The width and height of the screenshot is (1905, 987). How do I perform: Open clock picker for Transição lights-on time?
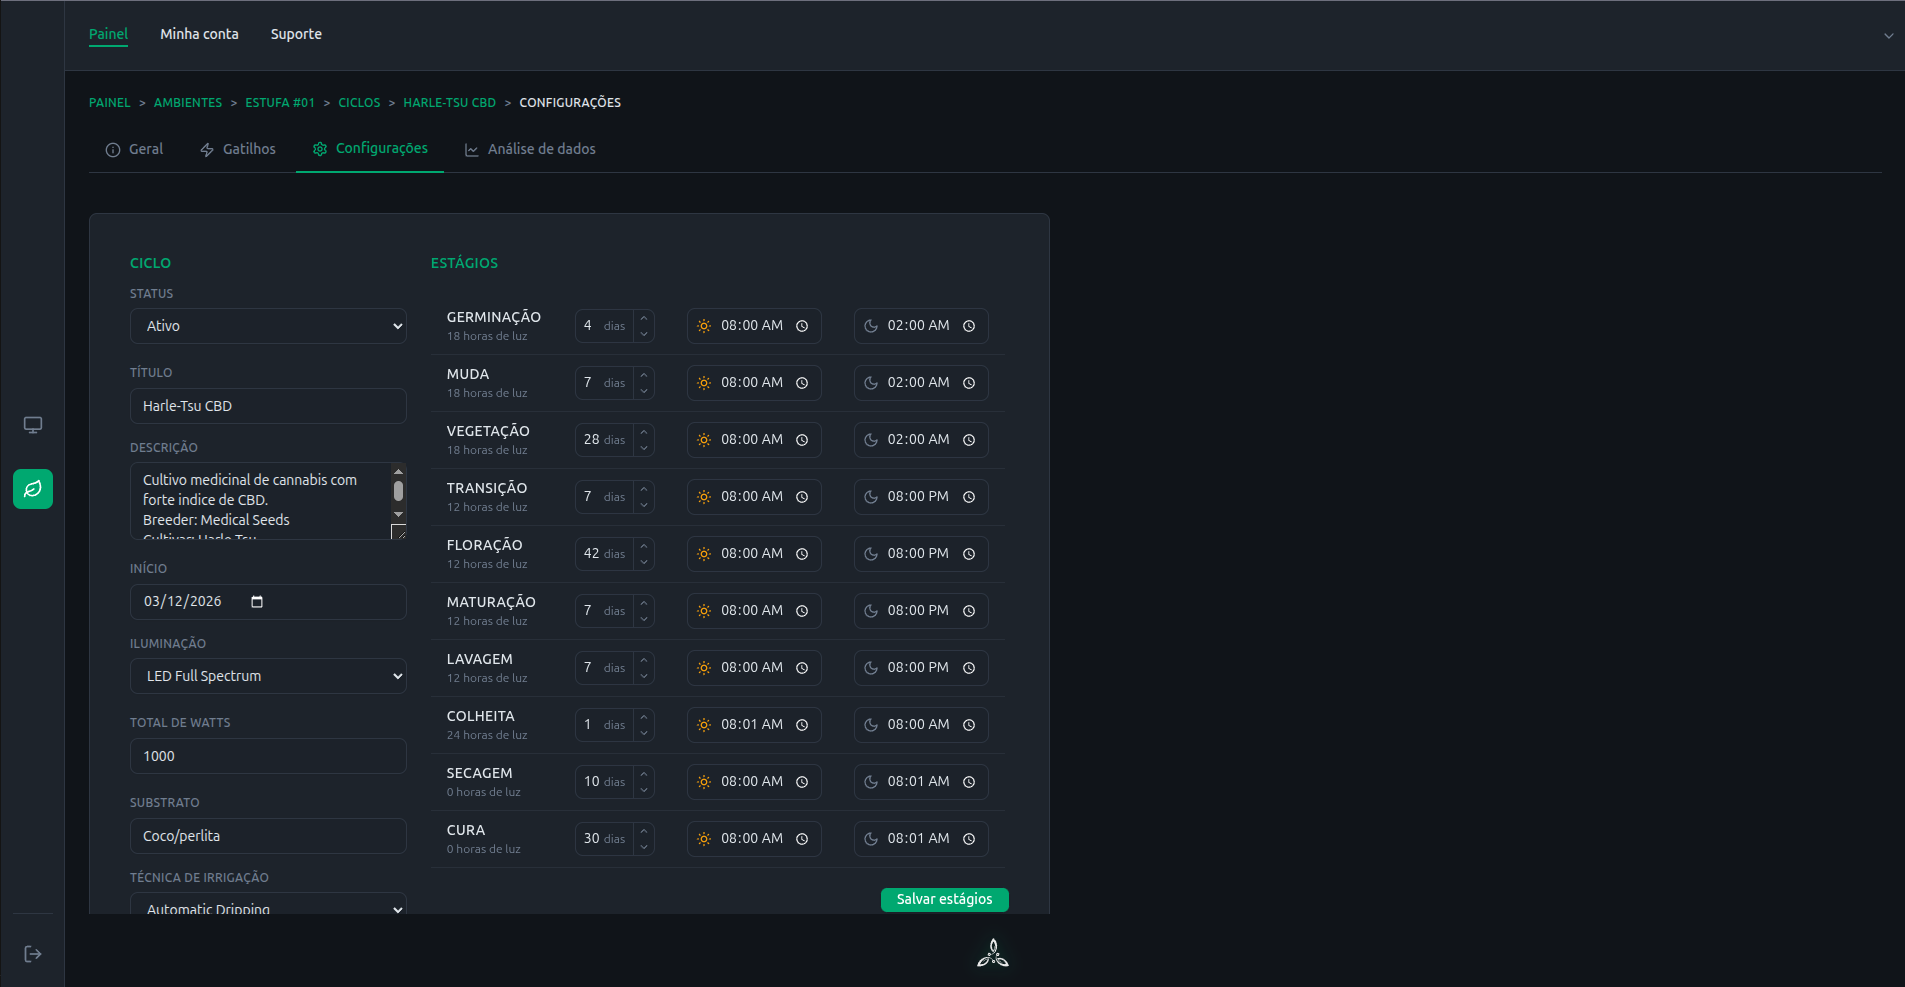[x=802, y=497]
